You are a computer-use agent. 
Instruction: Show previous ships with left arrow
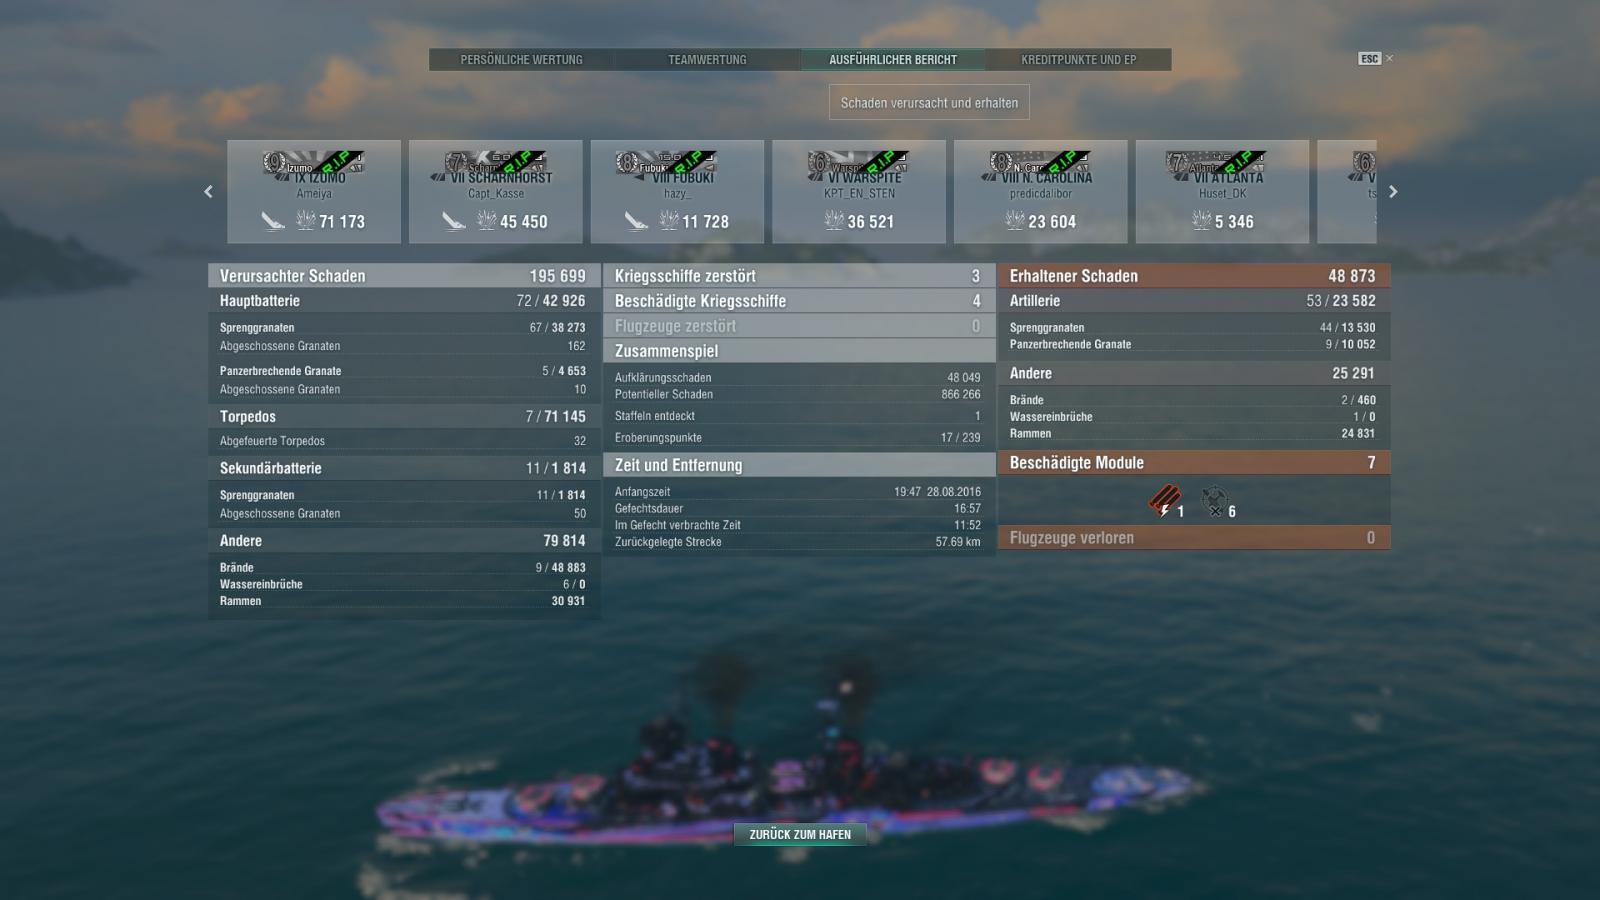point(208,192)
